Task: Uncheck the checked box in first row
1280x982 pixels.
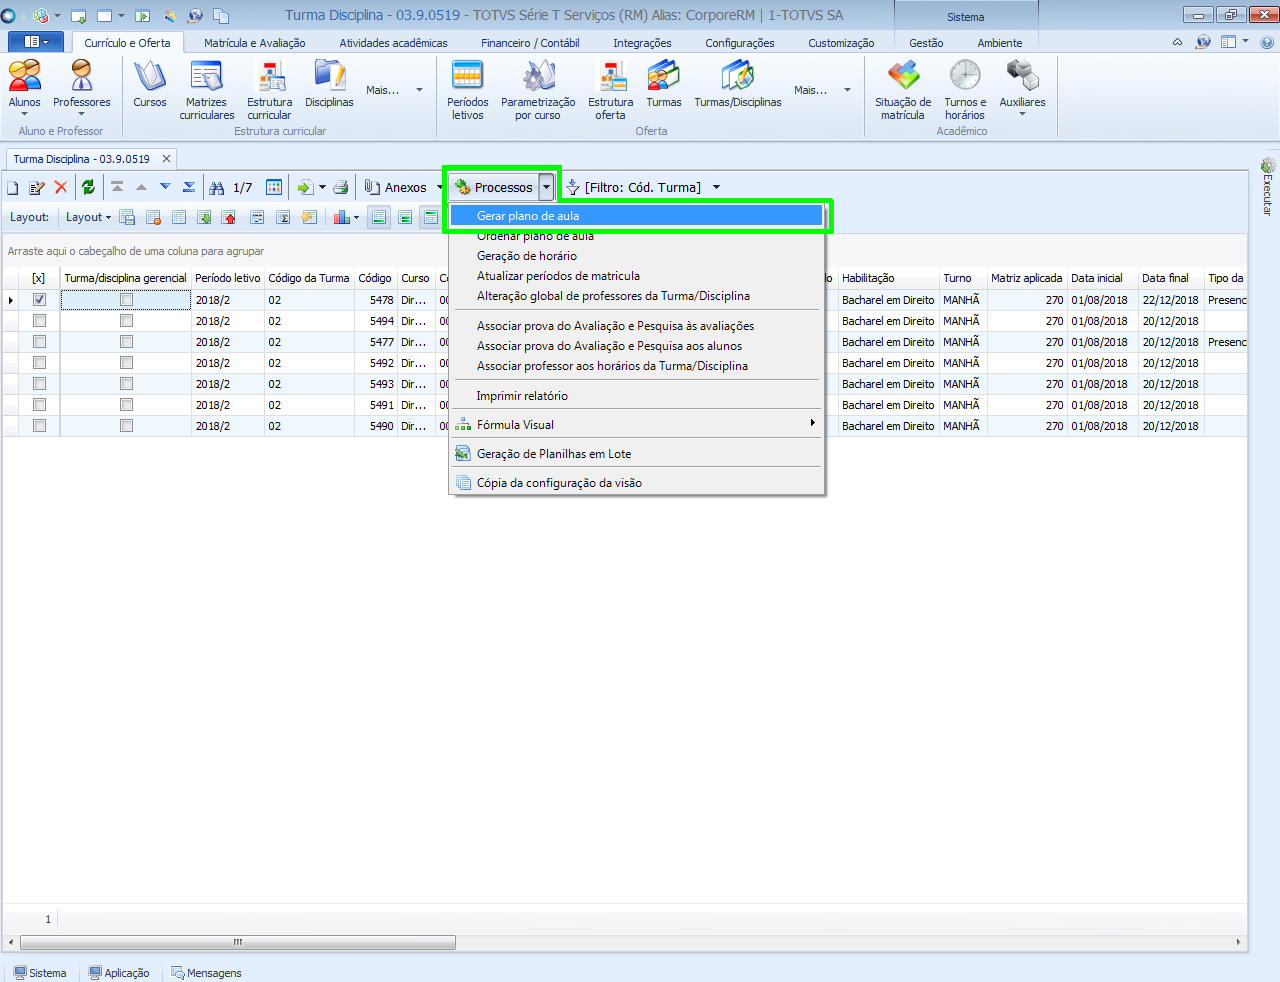Action: (x=39, y=300)
